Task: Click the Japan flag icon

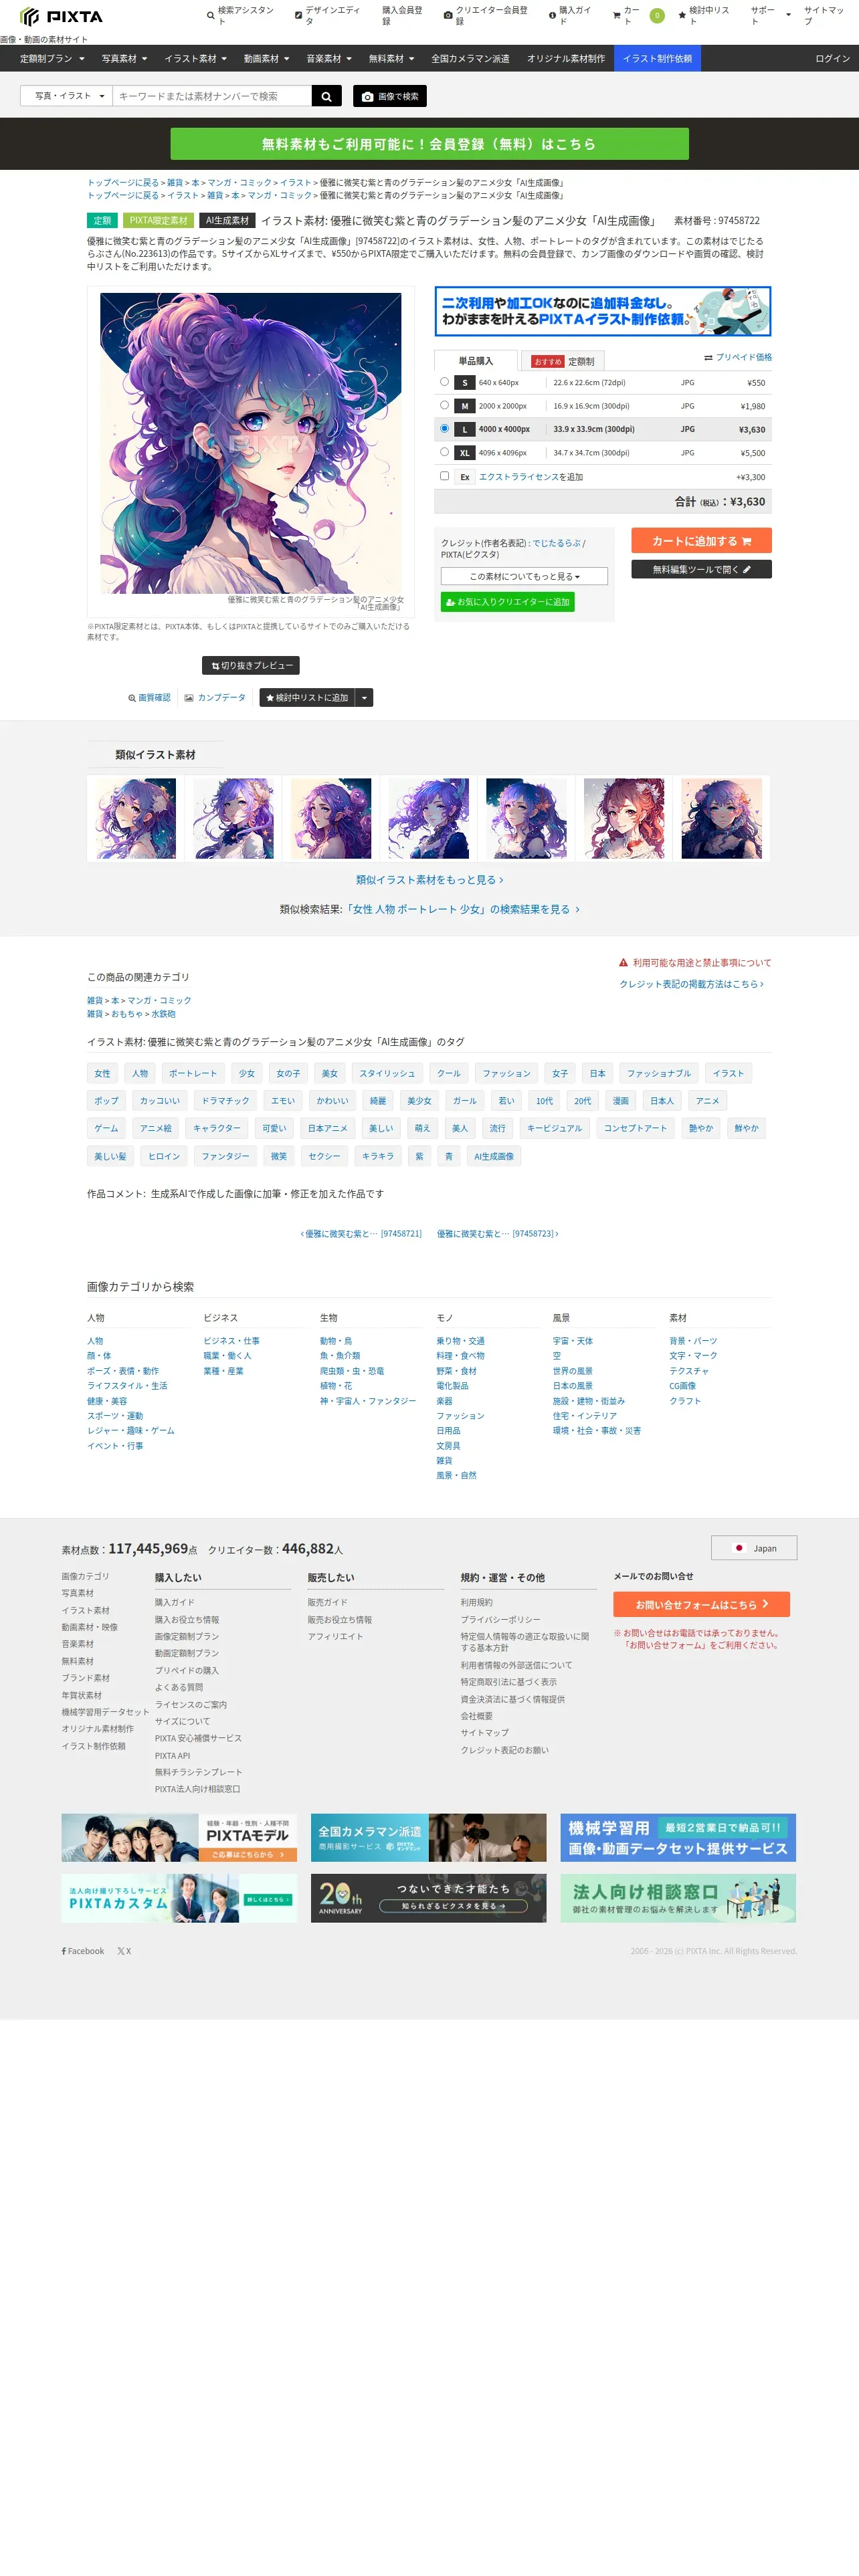Action: [739, 1548]
